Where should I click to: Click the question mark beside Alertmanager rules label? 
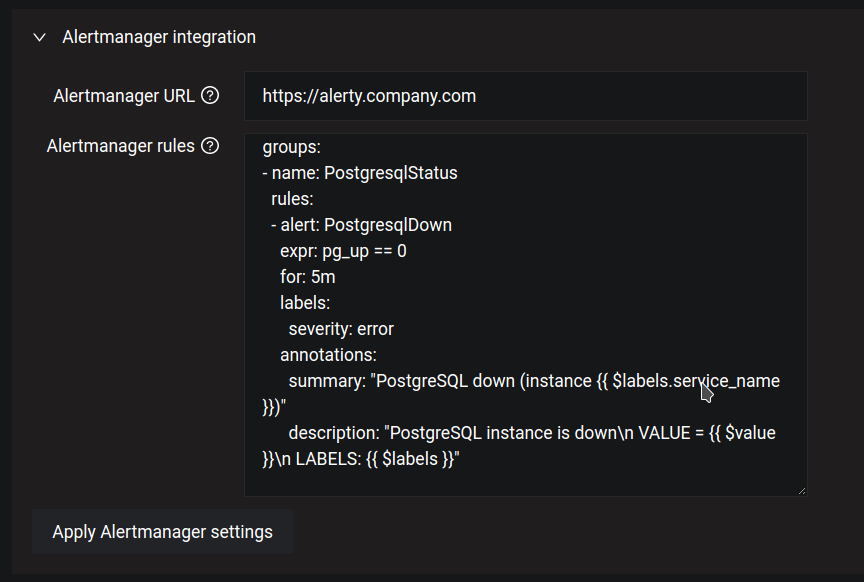pos(210,145)
